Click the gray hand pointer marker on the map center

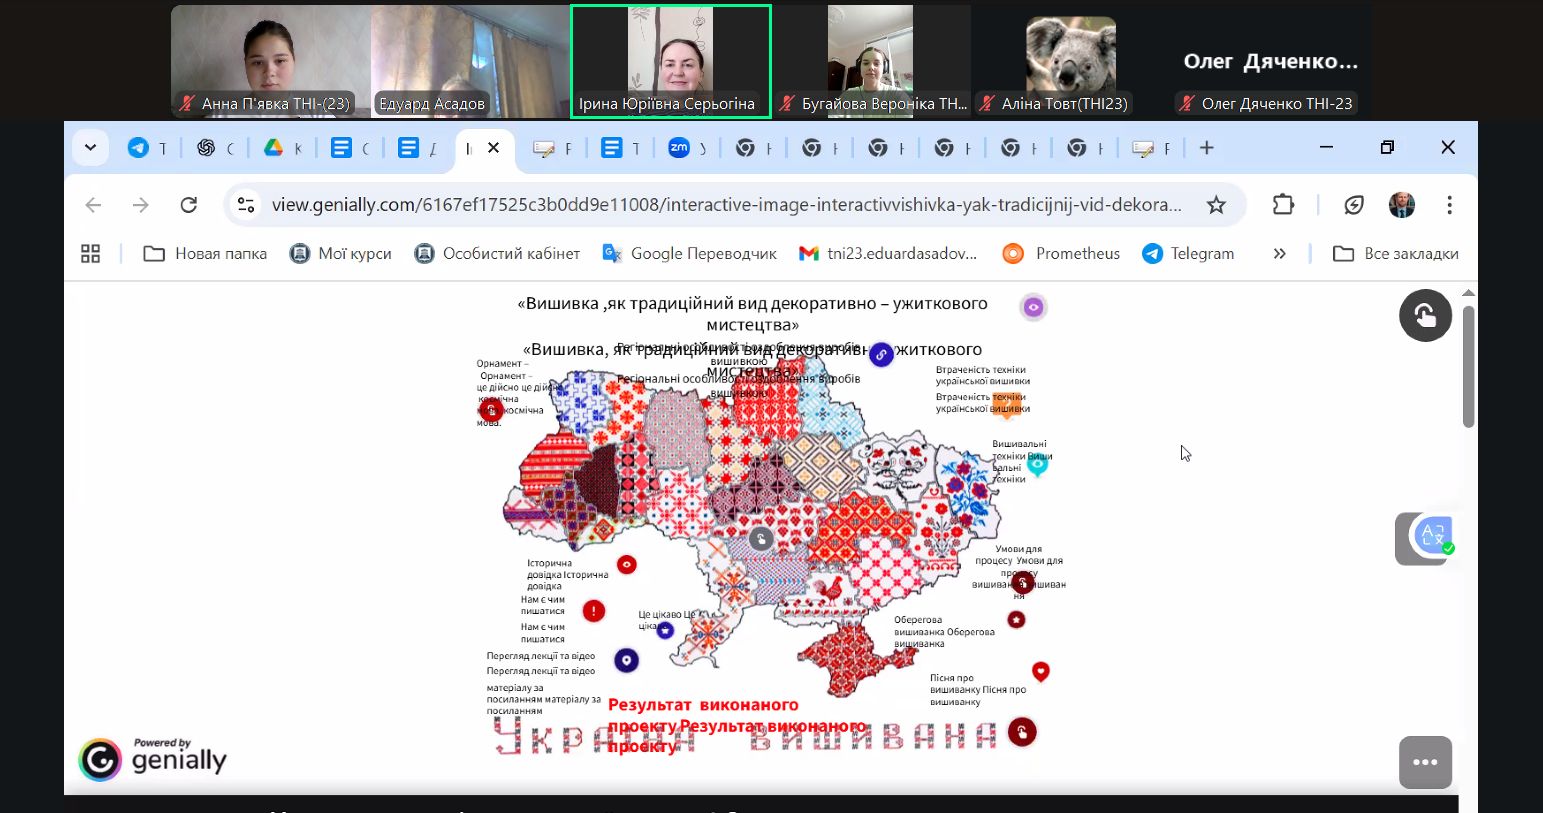[x=761, y=539]
